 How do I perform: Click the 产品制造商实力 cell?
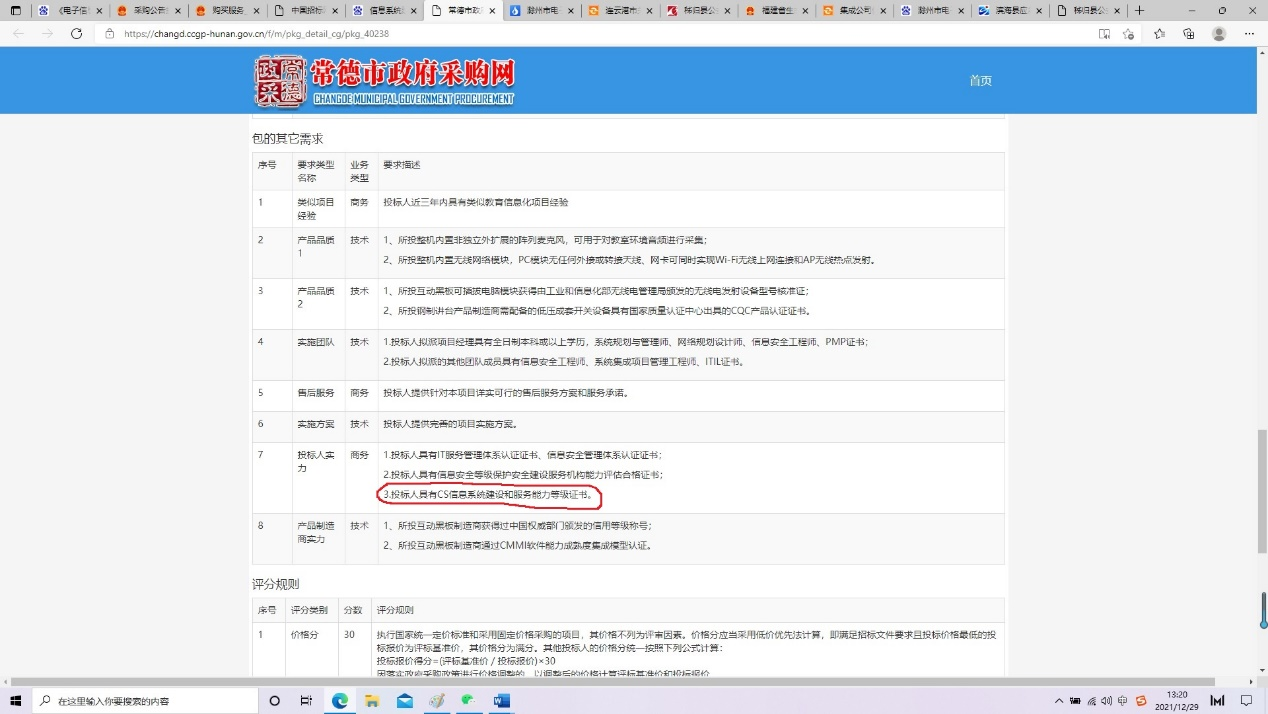point(317,539)
